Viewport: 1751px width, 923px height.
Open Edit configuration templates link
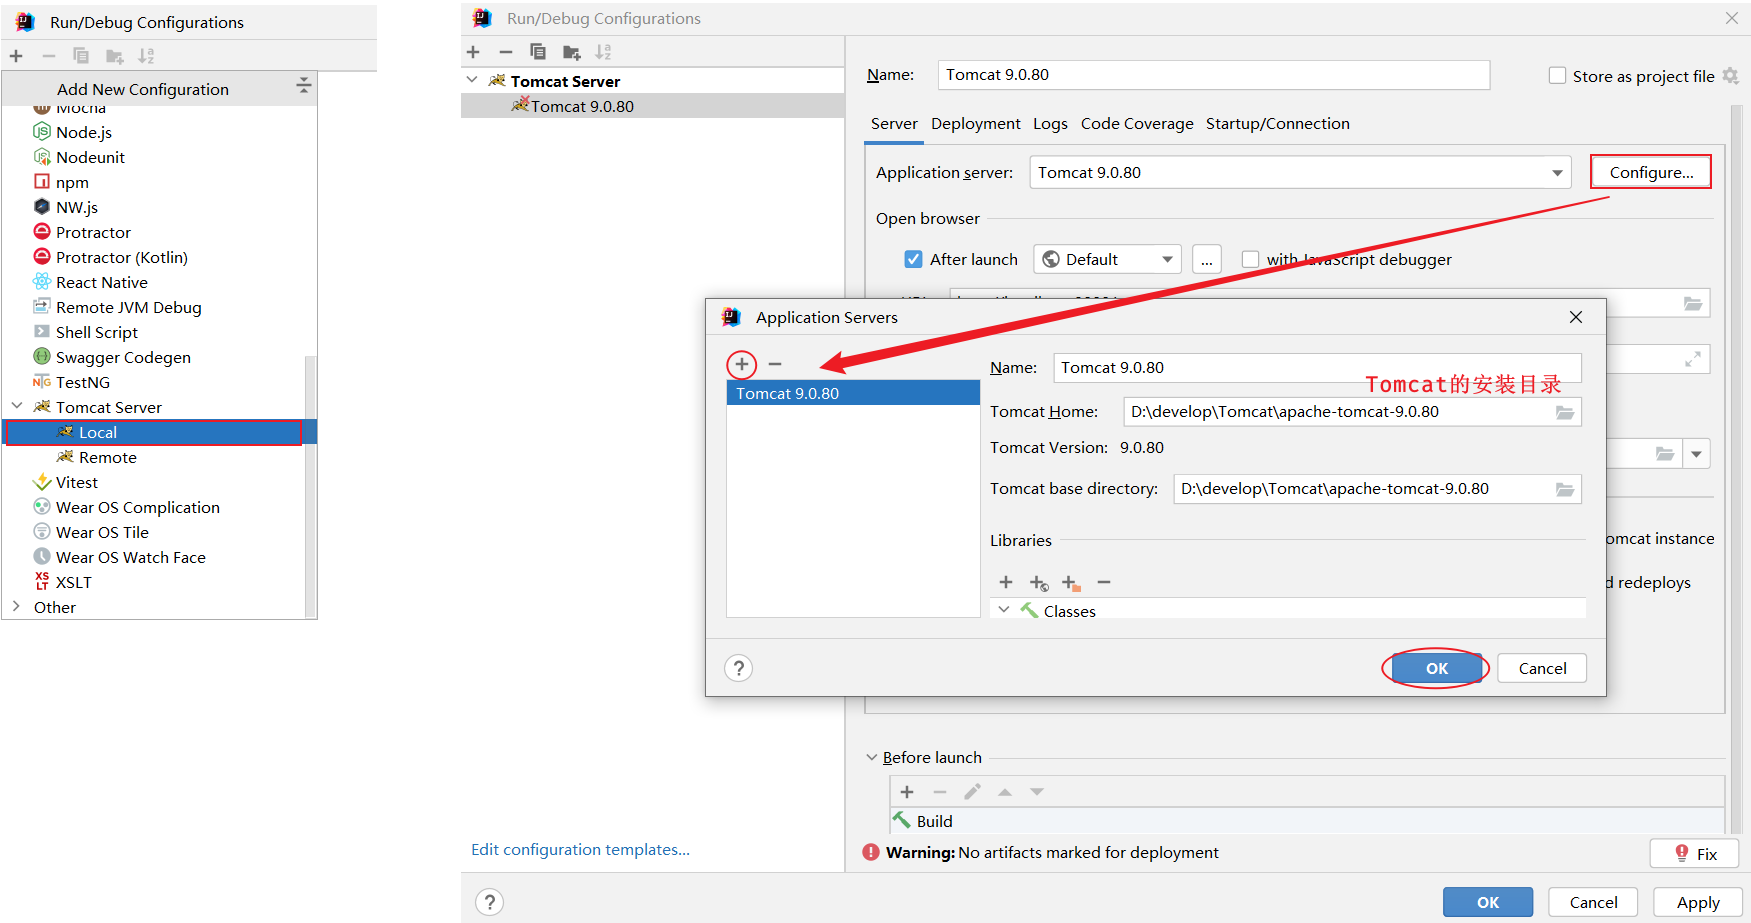(580, 849)
